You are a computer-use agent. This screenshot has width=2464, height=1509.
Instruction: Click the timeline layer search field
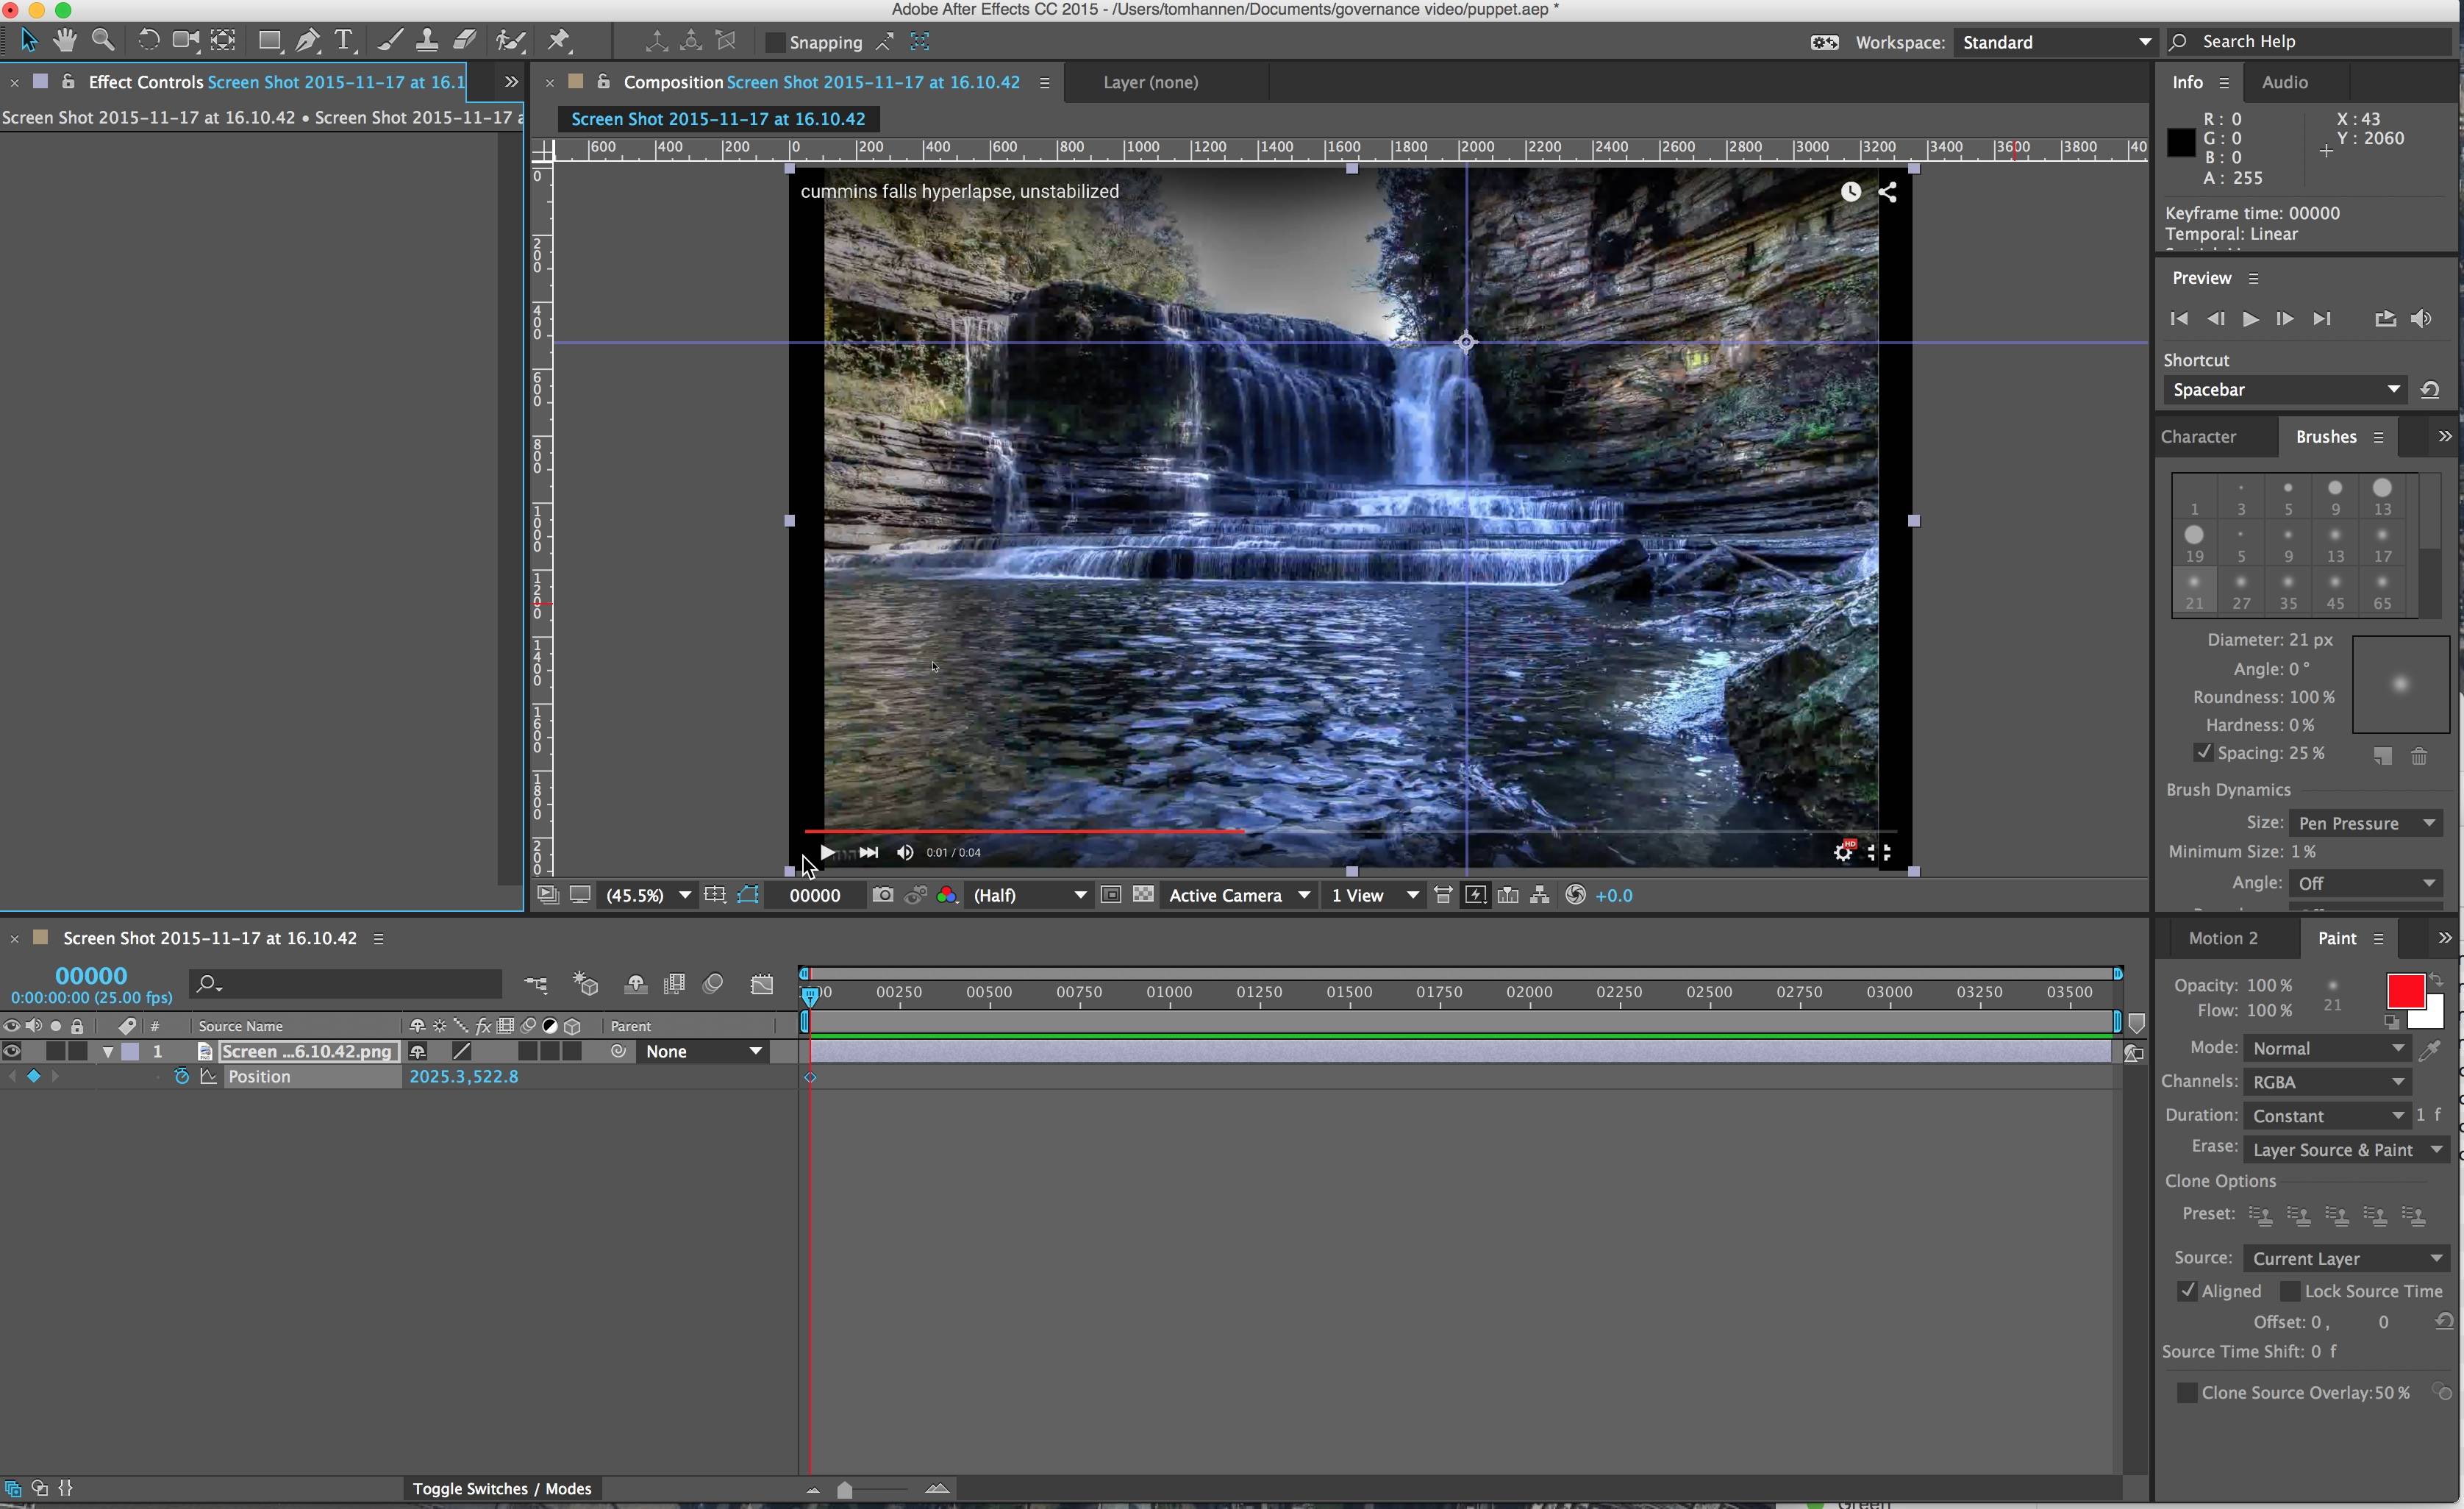coord(346,984)
